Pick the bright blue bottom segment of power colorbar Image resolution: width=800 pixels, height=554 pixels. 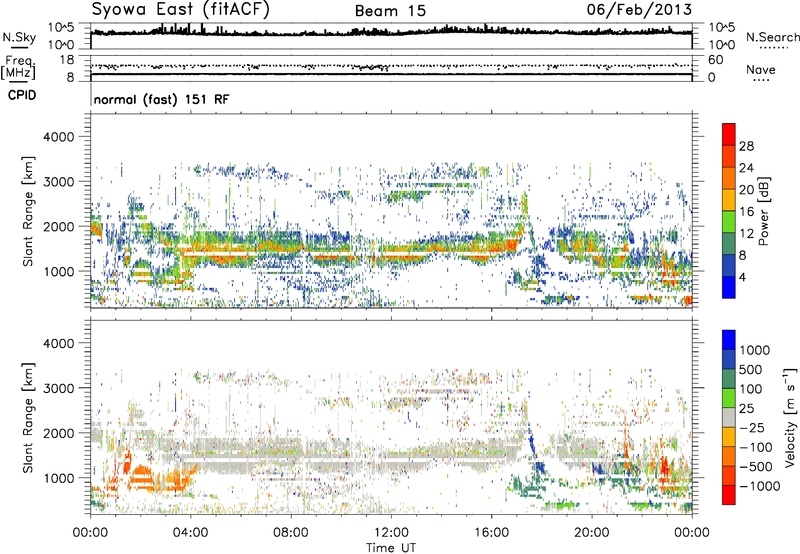(729, 287)
